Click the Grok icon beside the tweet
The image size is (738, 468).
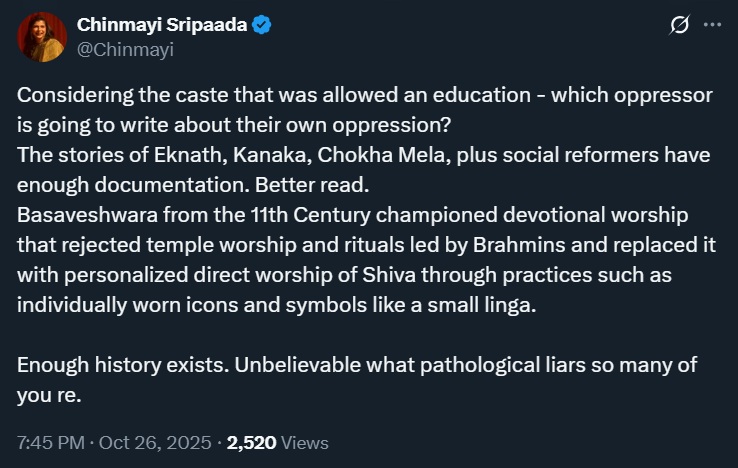coord(680,26)
